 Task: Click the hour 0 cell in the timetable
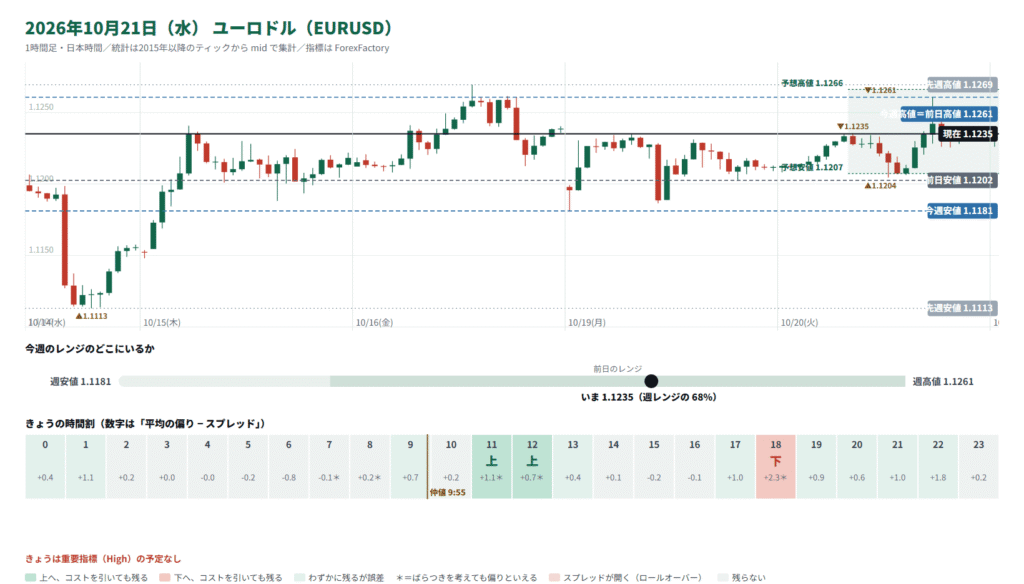[x=45, y=466]
